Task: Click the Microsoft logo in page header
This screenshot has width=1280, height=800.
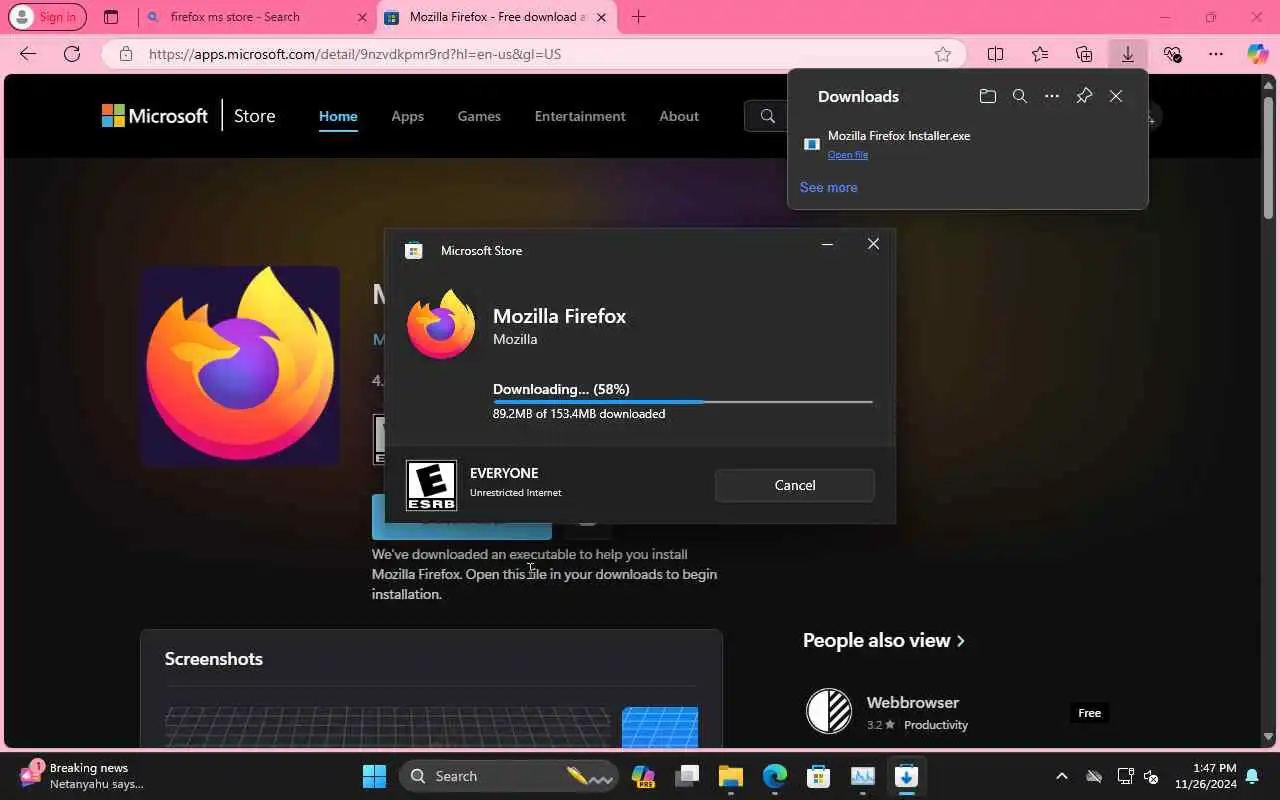Action: coord(155,116)
